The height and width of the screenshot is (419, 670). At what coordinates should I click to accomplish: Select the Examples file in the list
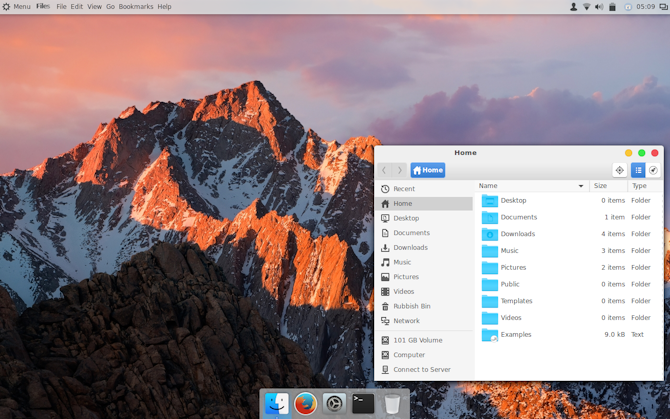point(515,335)
